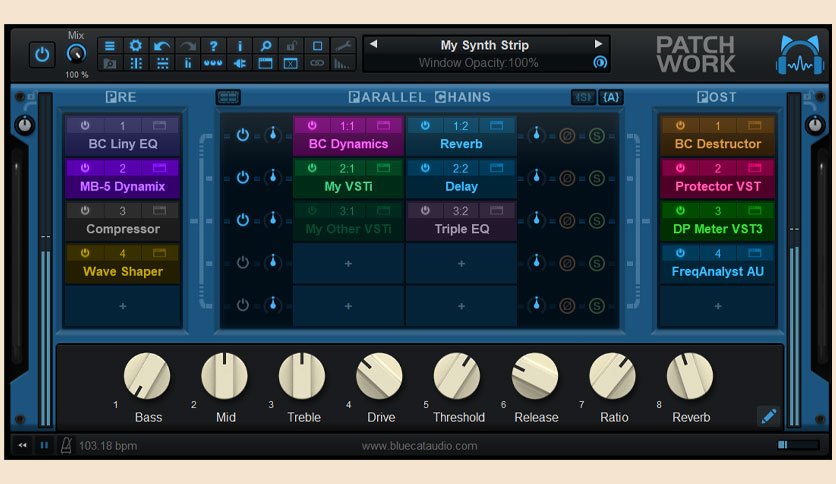836x484 pixels.
Task: Click the padlock icon in the toolbar
Action: click(291, 46)
